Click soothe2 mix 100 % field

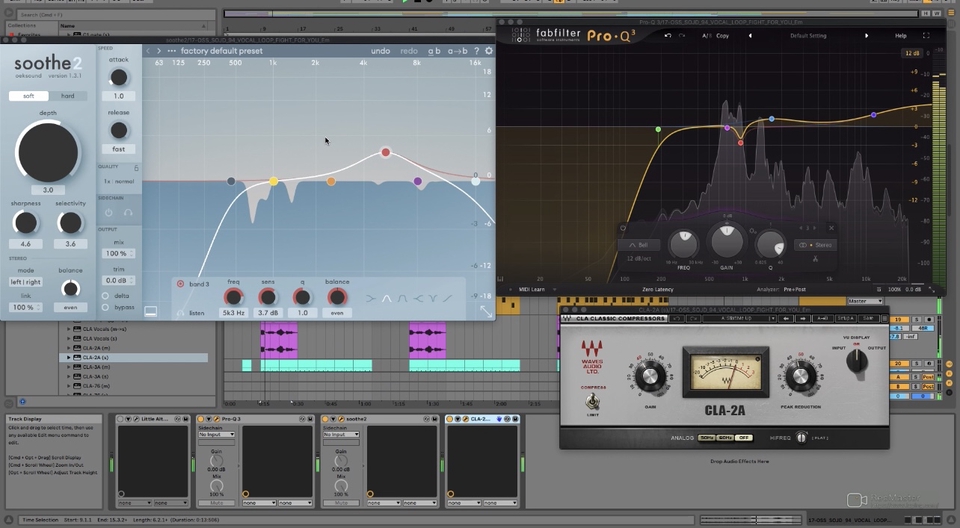click(119, 253)
